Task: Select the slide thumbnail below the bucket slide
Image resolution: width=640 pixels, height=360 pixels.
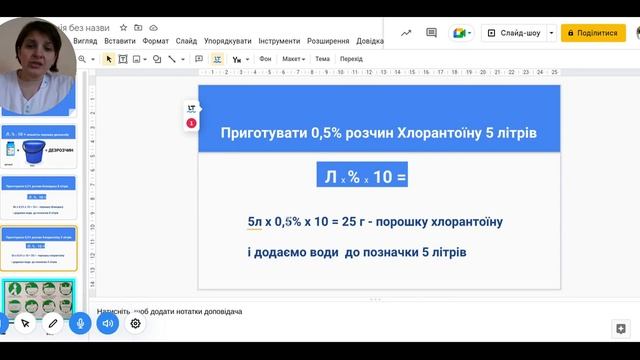Action: click(x=39, y=198)
